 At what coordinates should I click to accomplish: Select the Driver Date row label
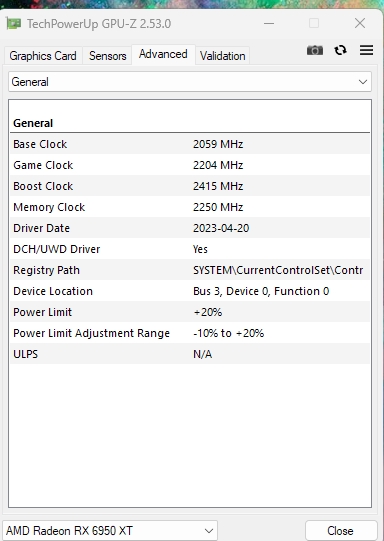(x=41, y=228)
